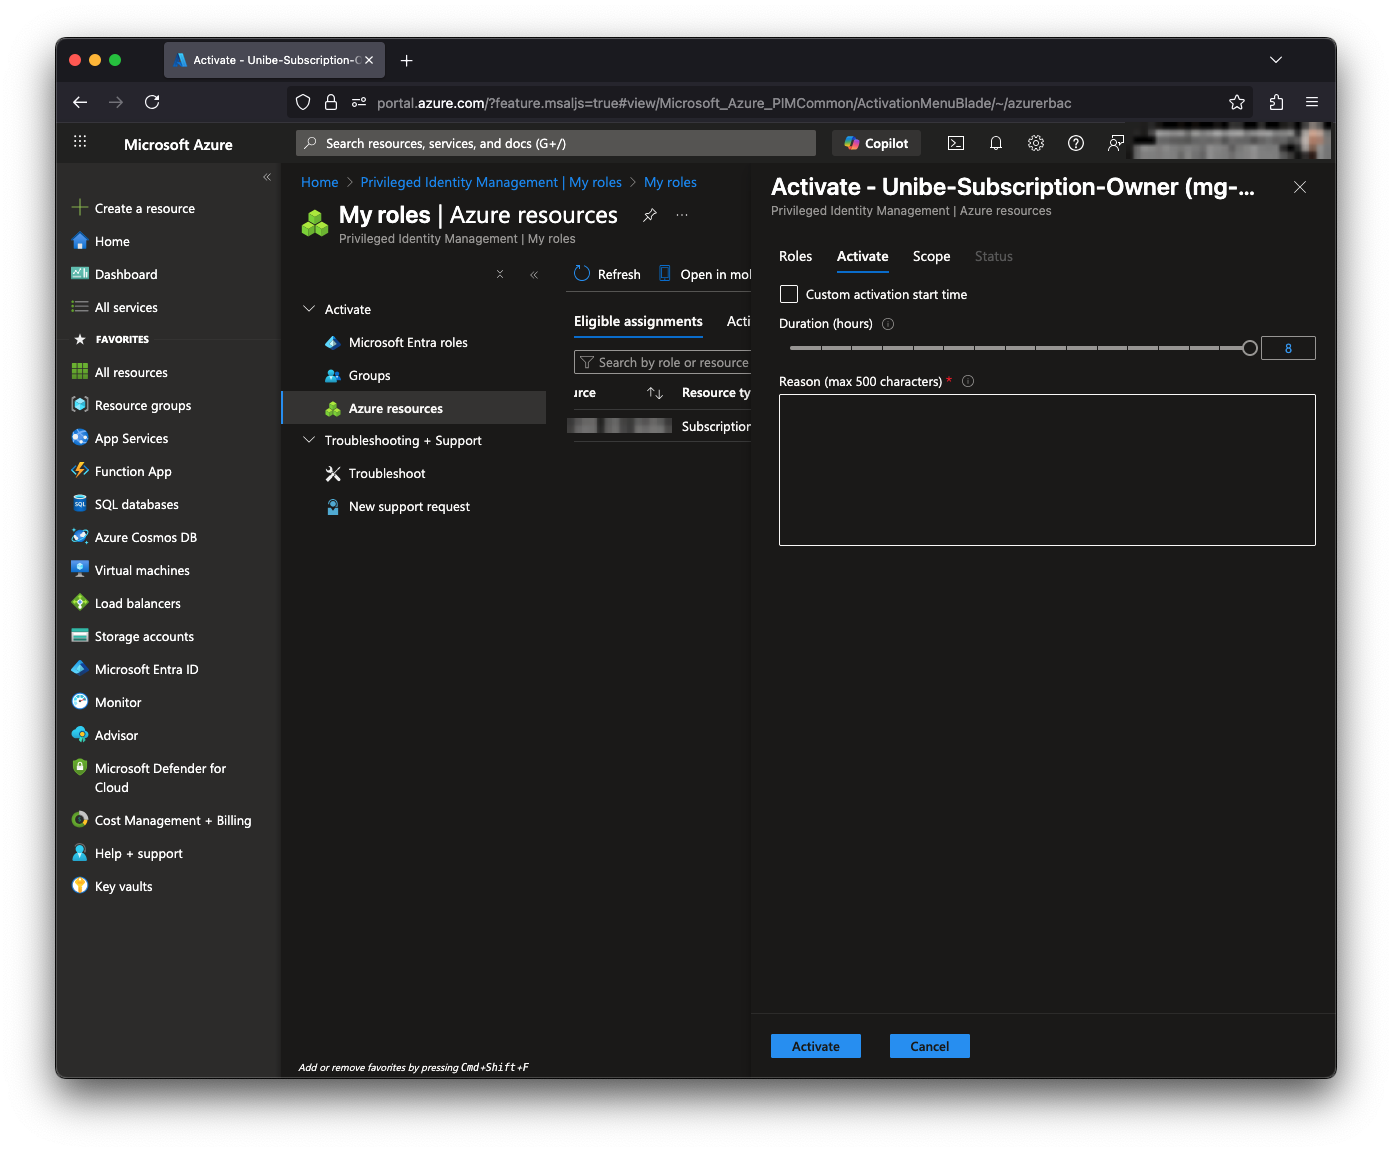This screenshot has height=1152, width=1392.
Task: Click the Refresh icon in toolbar
Action: click(x=582, y=274)
